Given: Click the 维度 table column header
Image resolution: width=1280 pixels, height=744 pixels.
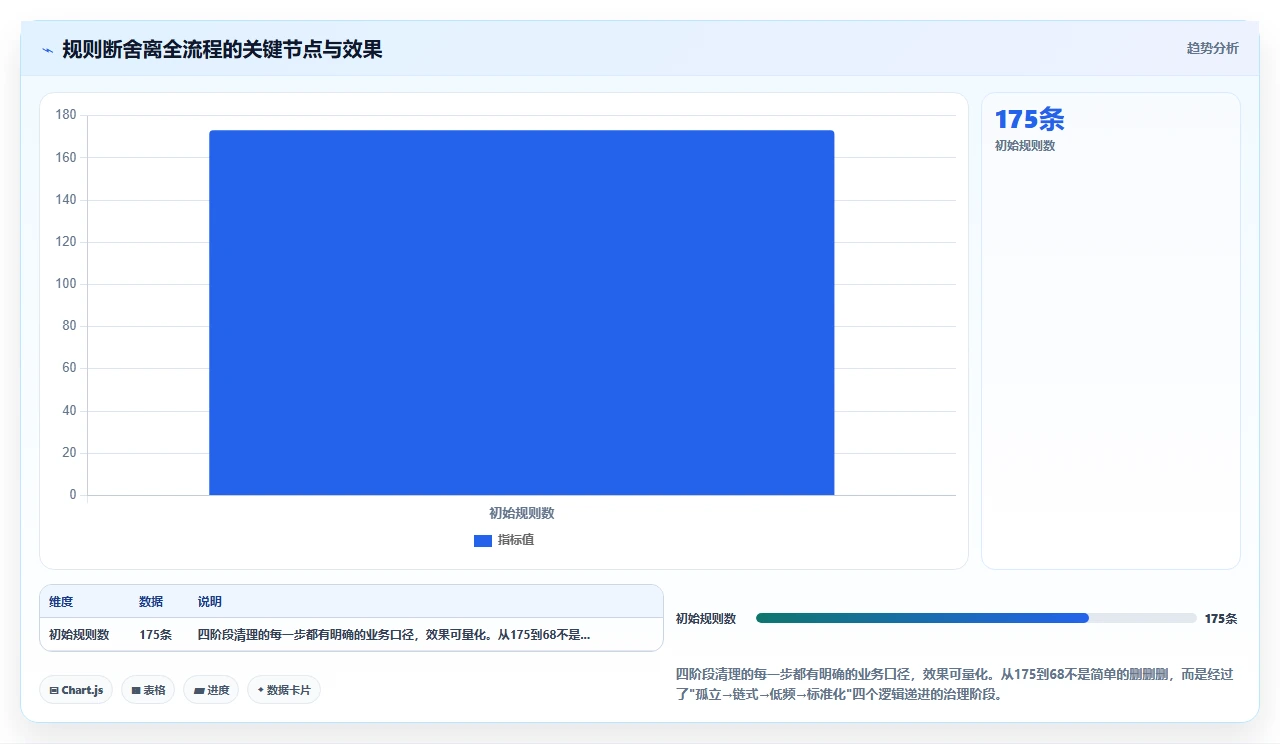Looking at the screenshot, I should (x=61, y=602).
